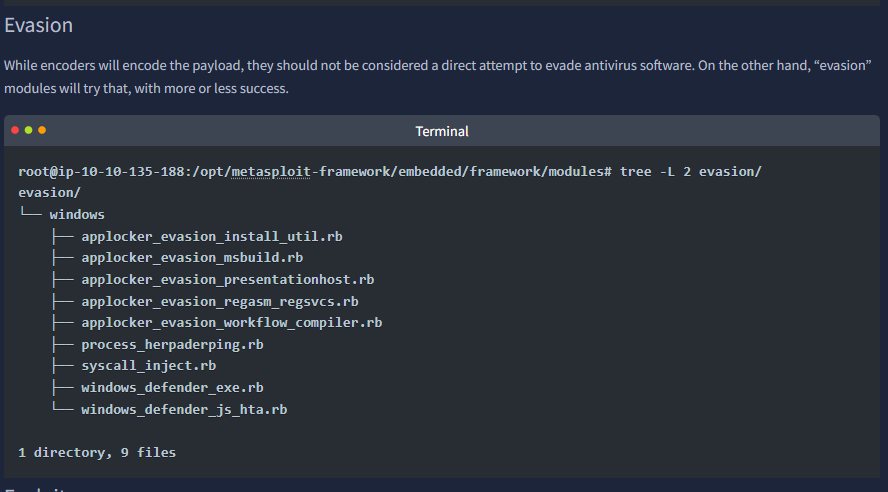Select applocker_evasion_msbuild.rb file name

(192, 258)
